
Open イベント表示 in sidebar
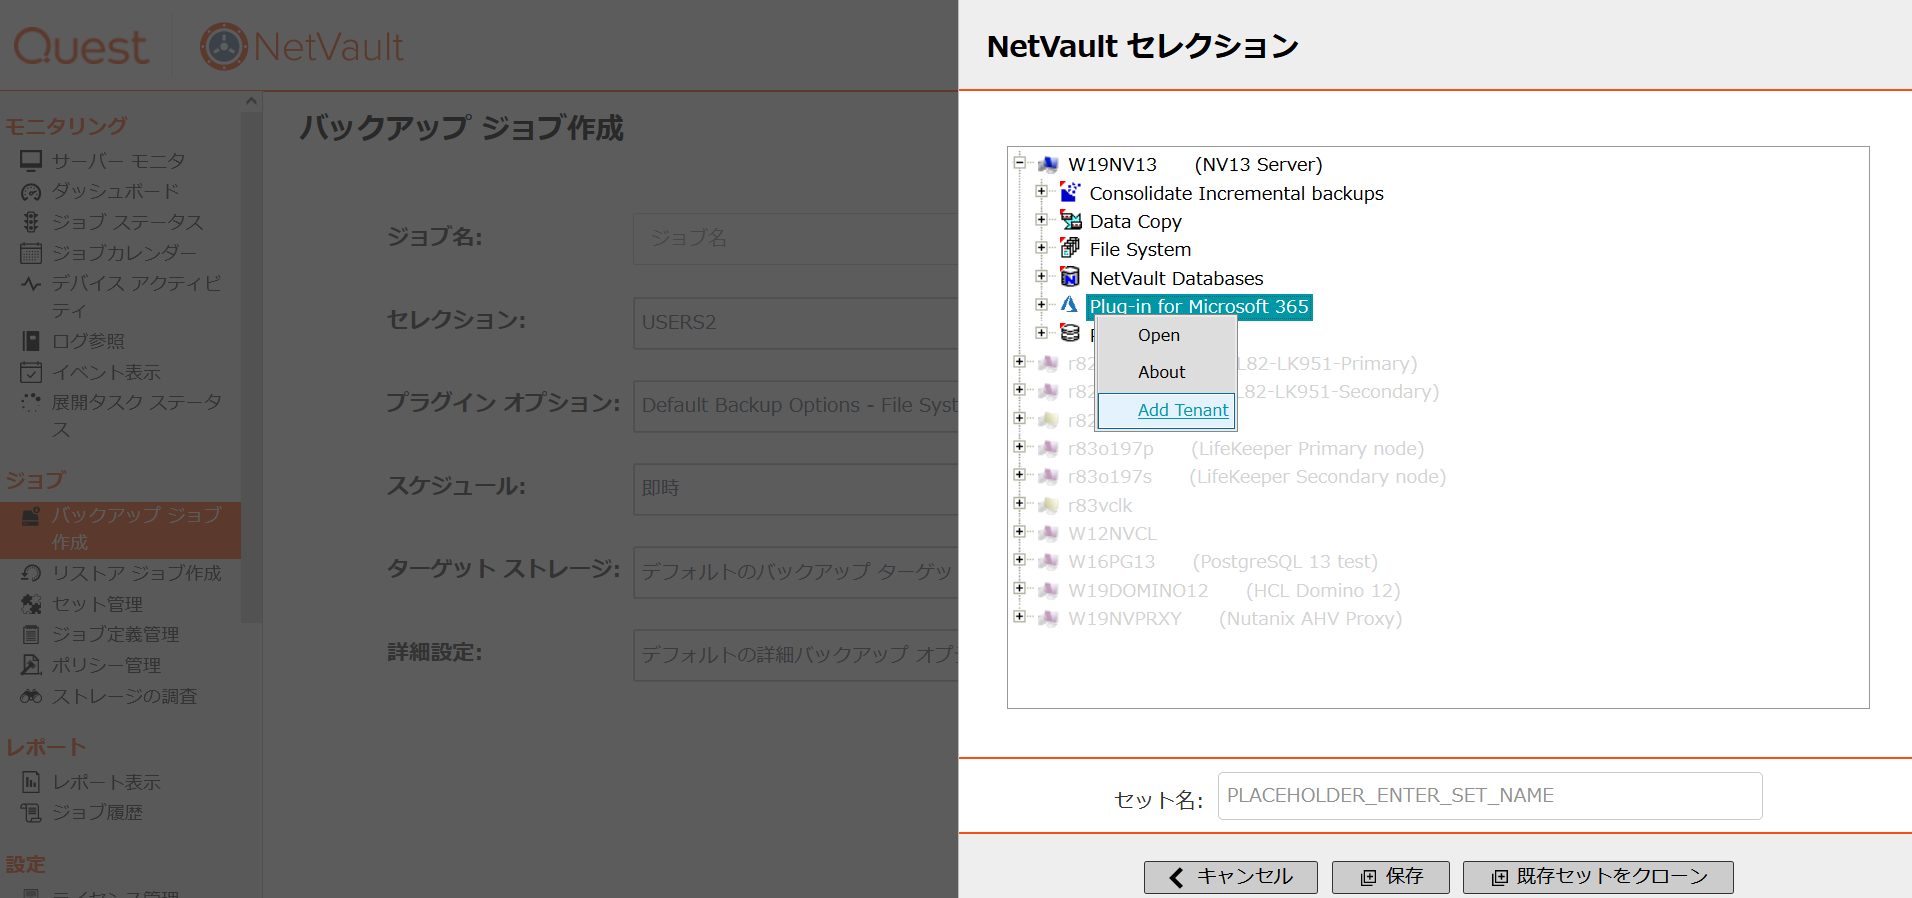(106, 372)
